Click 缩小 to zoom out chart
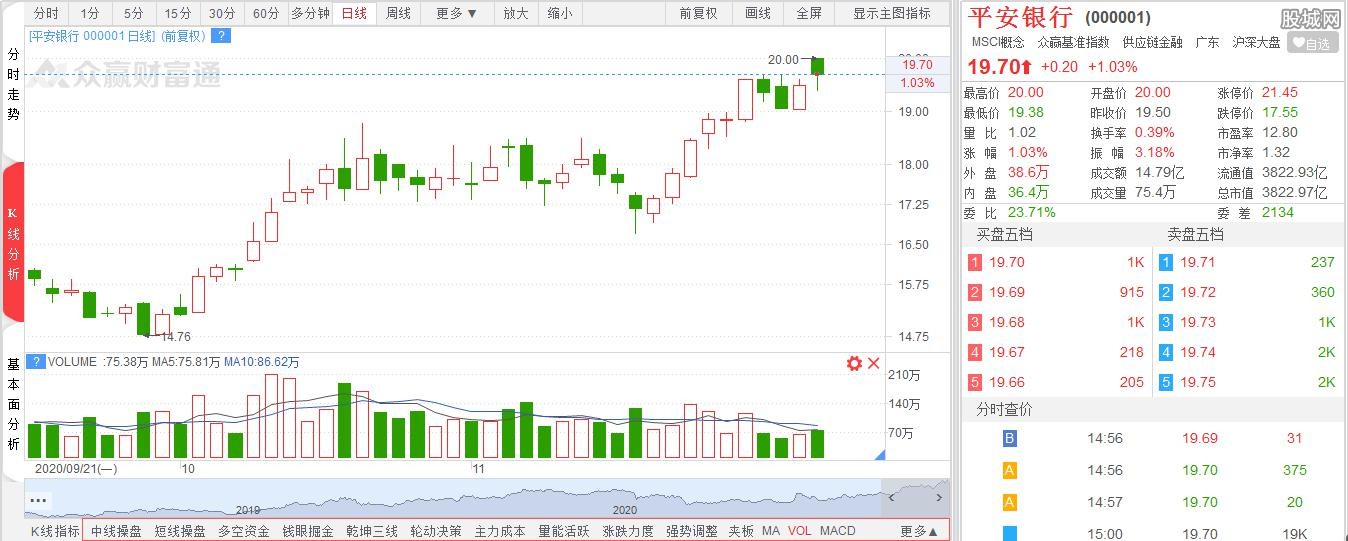 (x=560, y=14)
